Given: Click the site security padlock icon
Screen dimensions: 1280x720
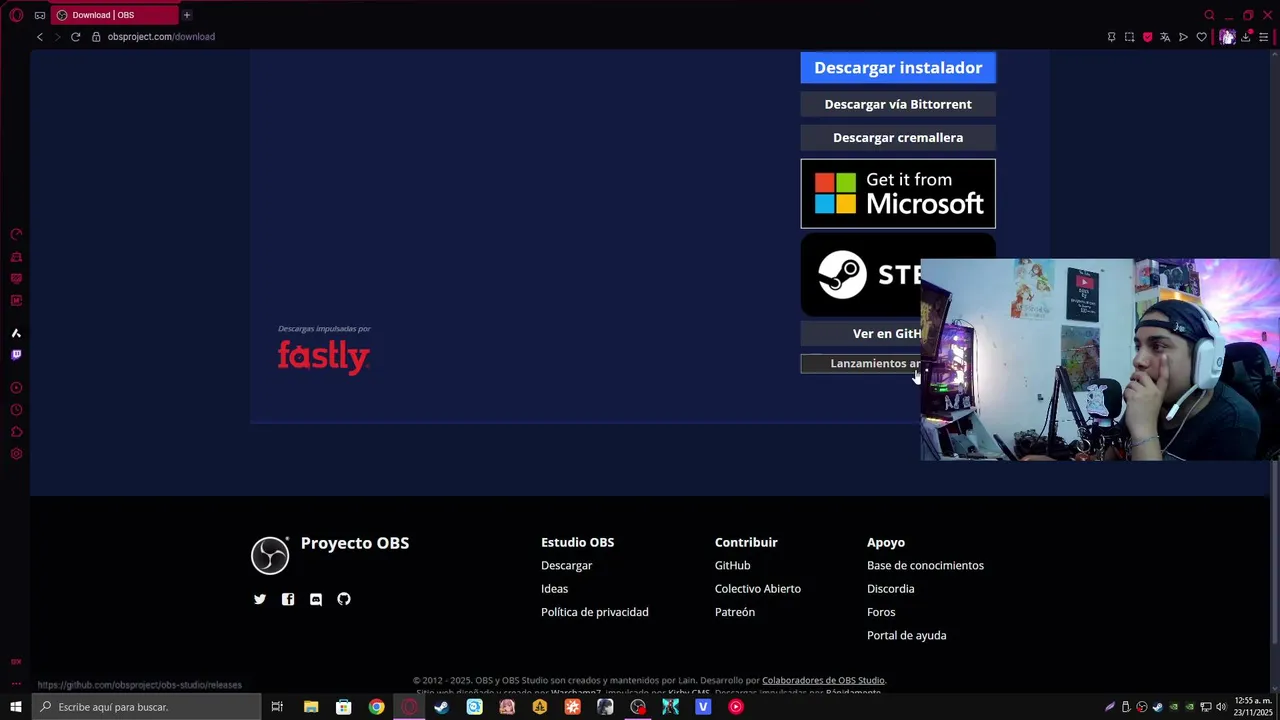Looking at the screenshot, I should coord(96,37).
